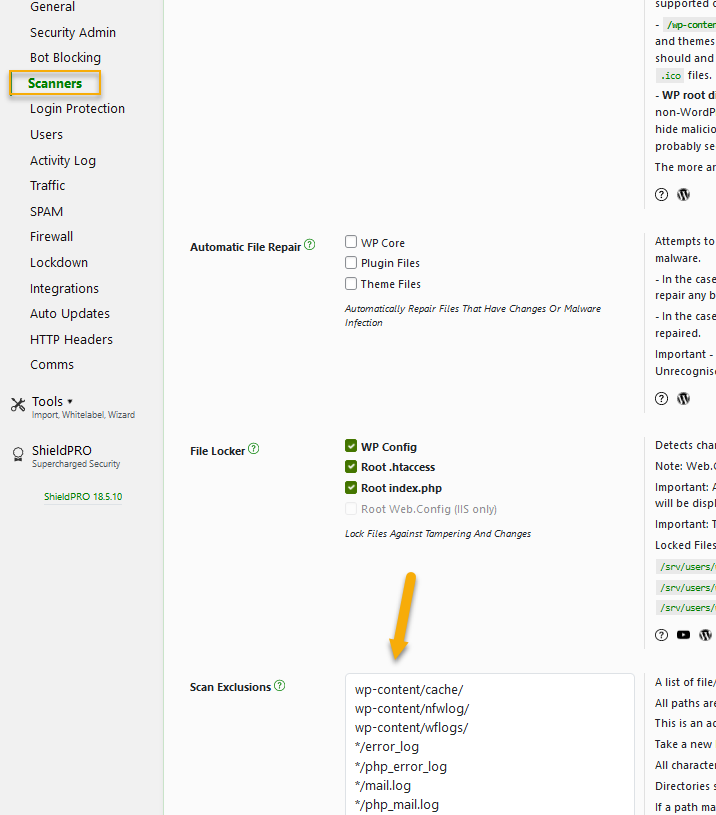Enable WP Core automatic file repair
Image resolution: width=716 pixels, height=815 pixels.
351,242
